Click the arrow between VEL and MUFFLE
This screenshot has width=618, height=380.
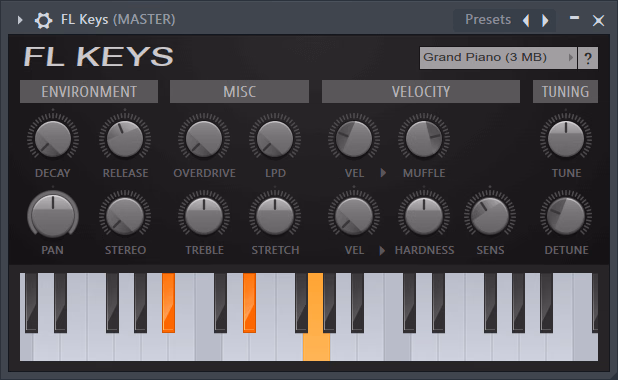coord(383,173)
